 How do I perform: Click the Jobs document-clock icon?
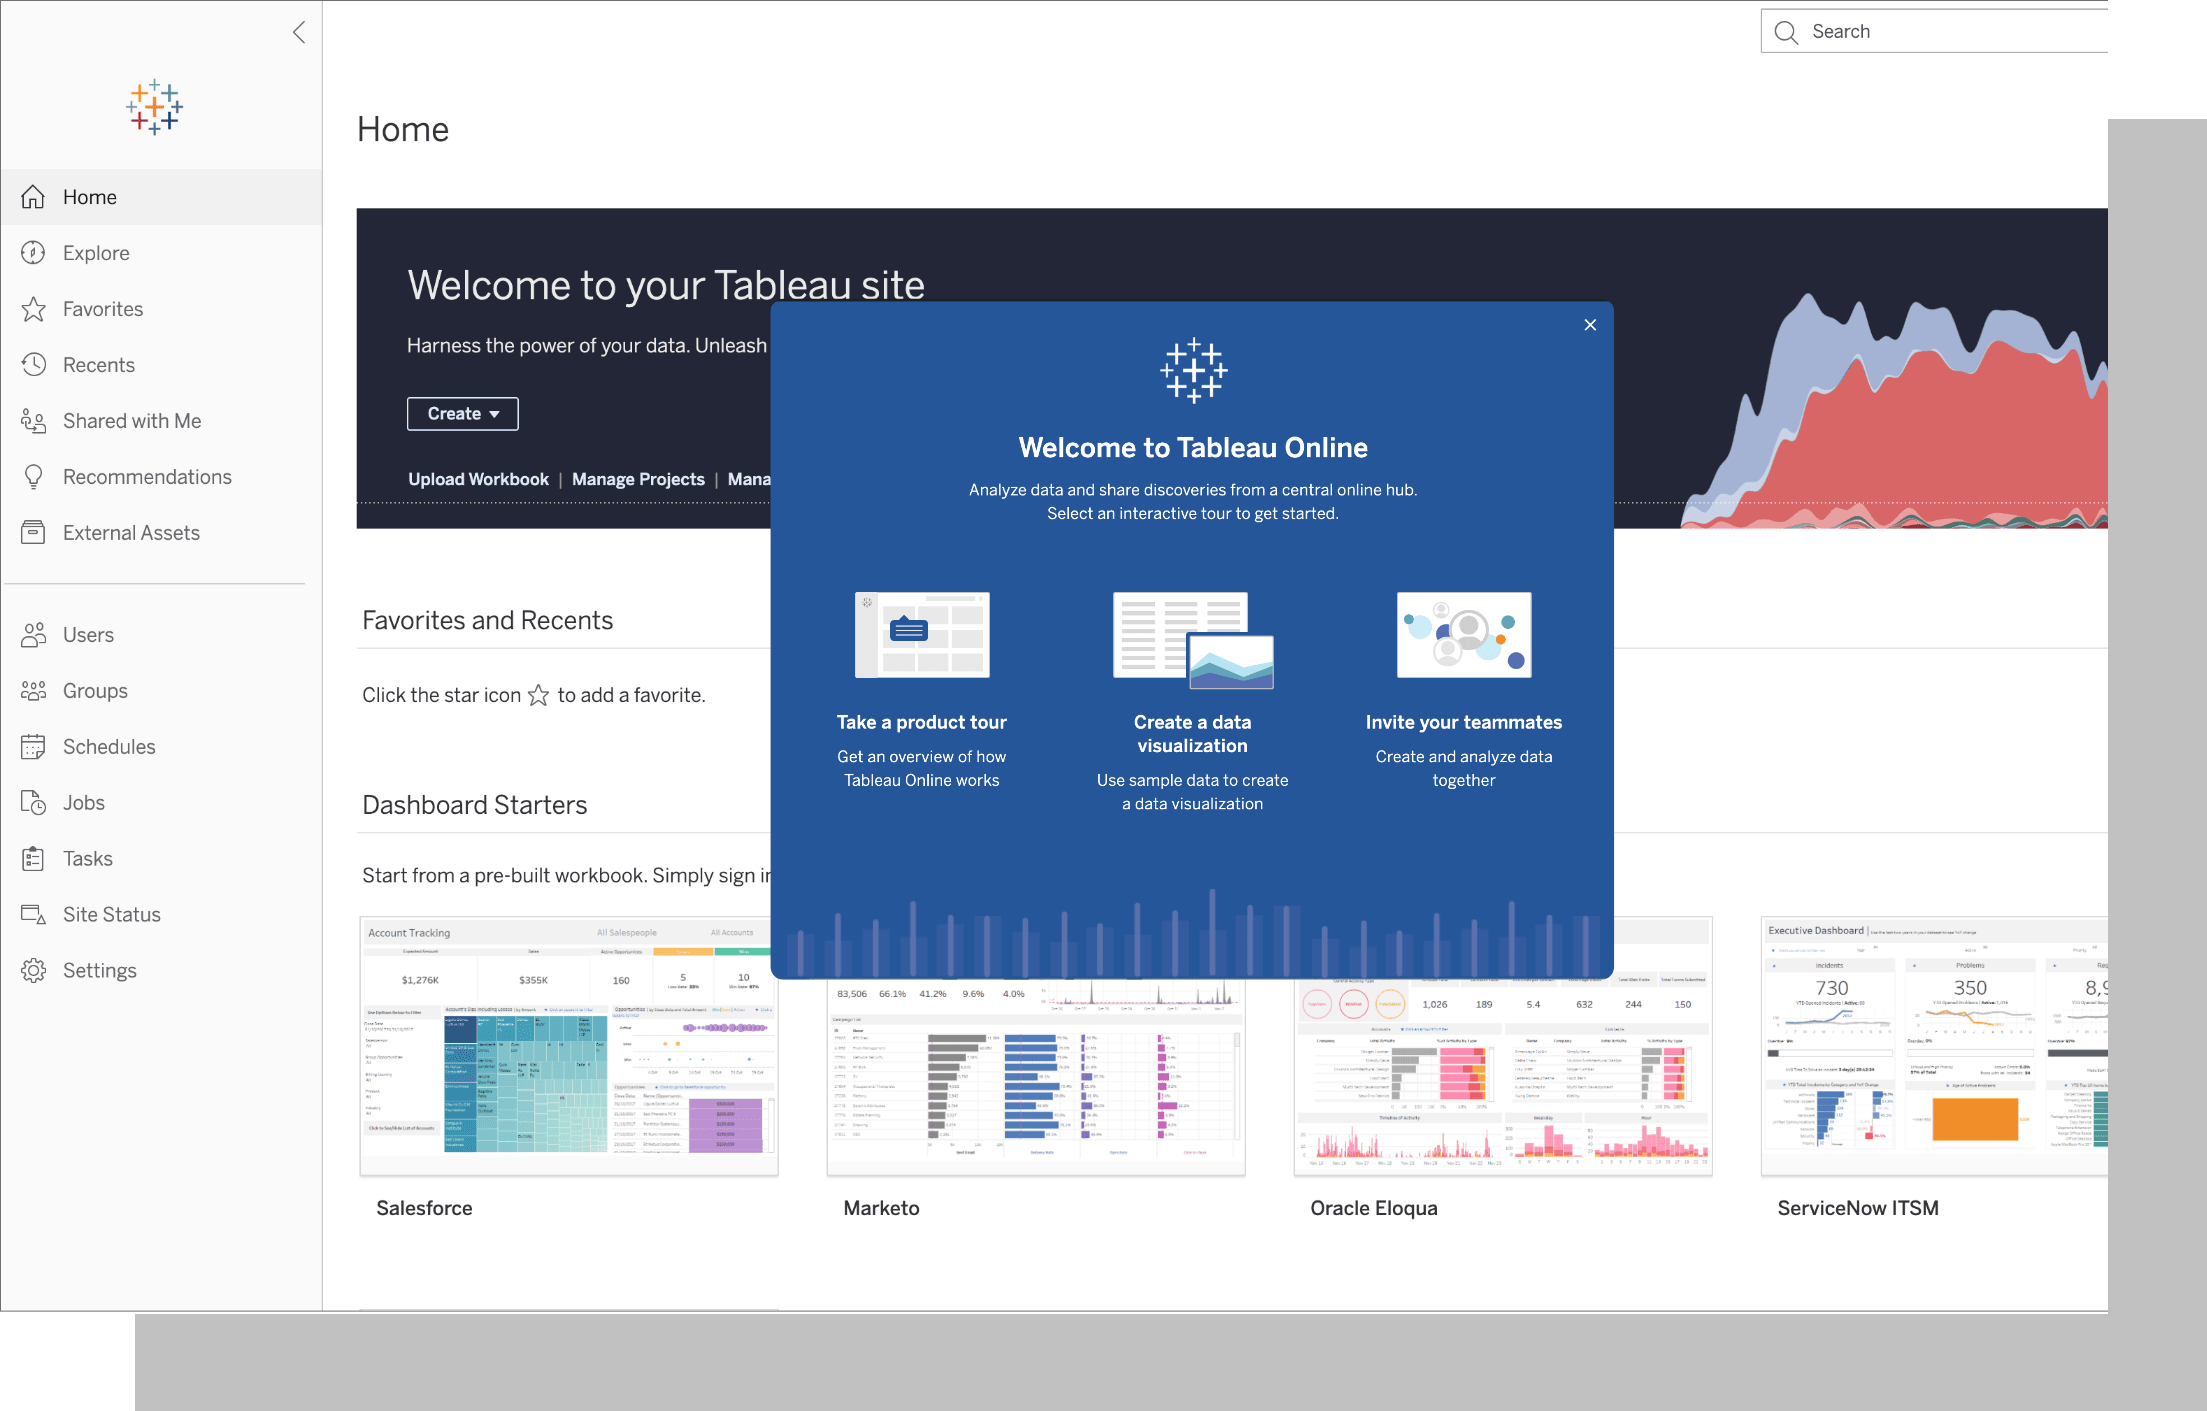[33, 803]
